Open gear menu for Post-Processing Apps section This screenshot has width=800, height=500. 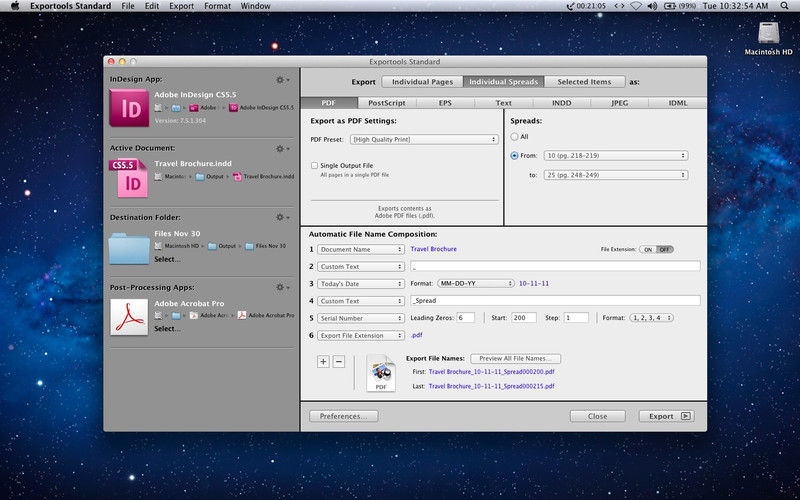point(283,287)
